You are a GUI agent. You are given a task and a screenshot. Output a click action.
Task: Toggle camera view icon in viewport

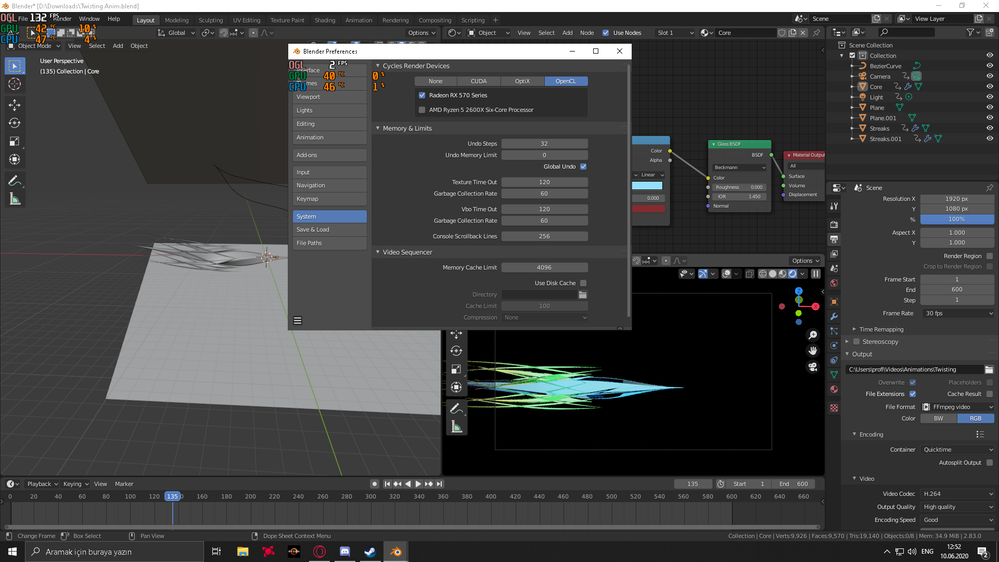tap(812, 366)
